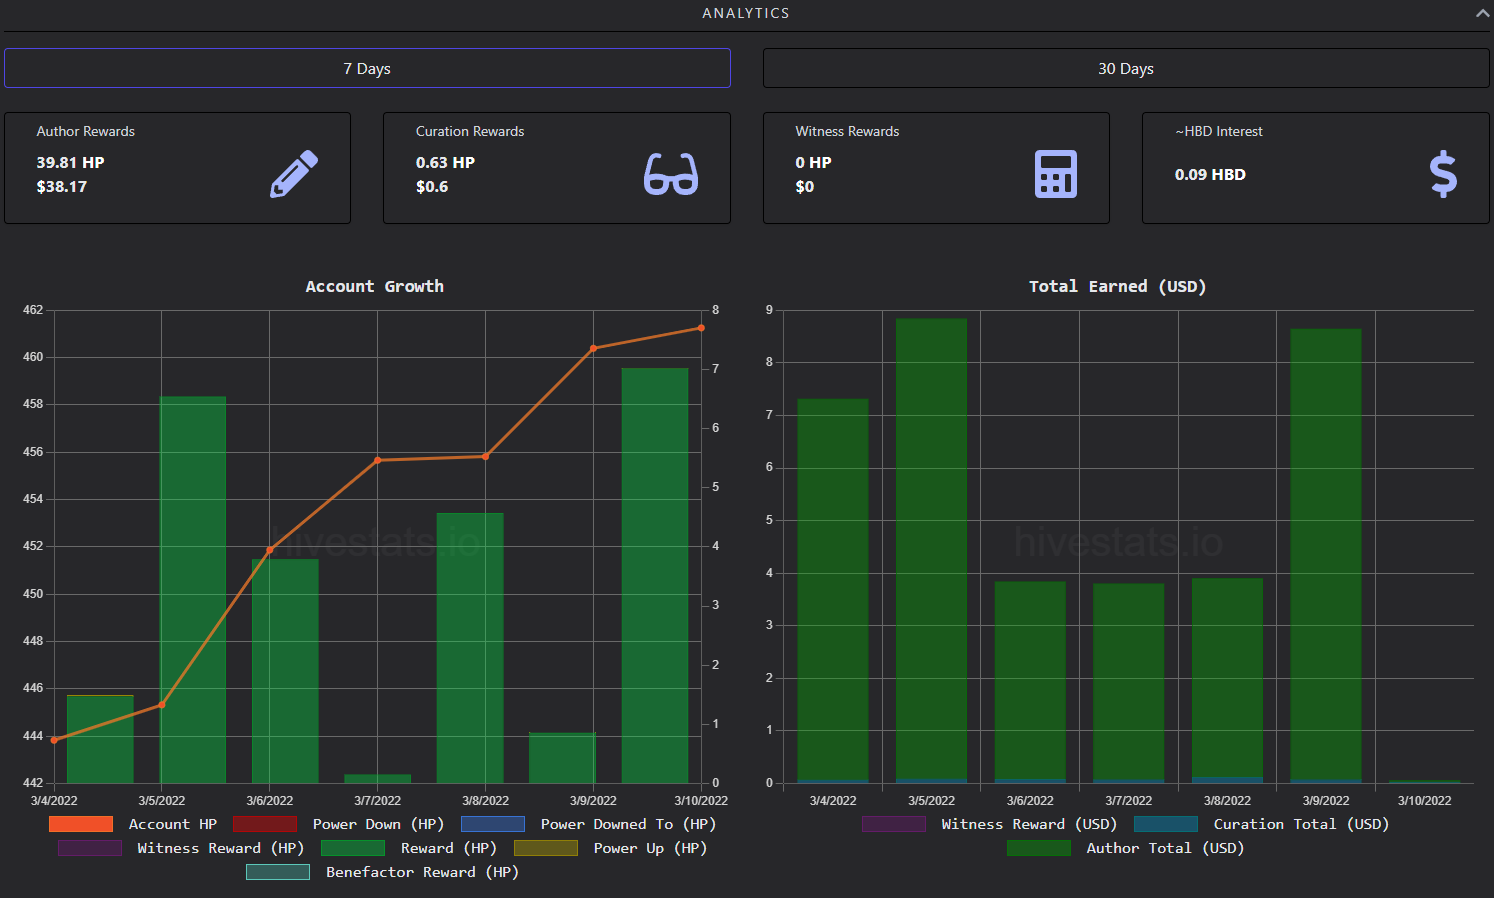This screenshot has width=1494, height=898.
Task: Click the Power Up (HP) legend label
Action: [650, 848]
